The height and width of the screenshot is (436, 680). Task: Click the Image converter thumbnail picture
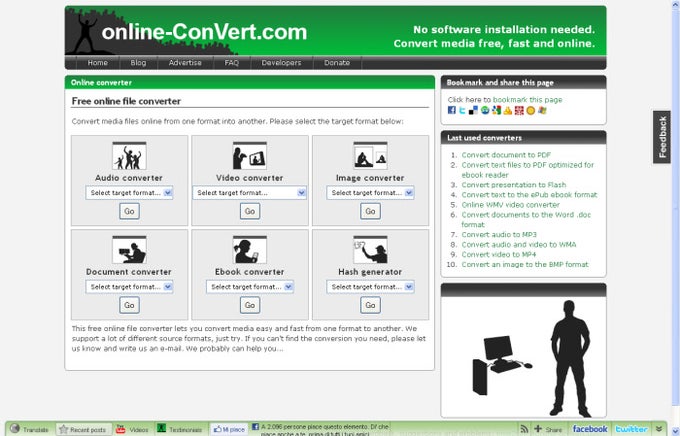click(370, 156)
